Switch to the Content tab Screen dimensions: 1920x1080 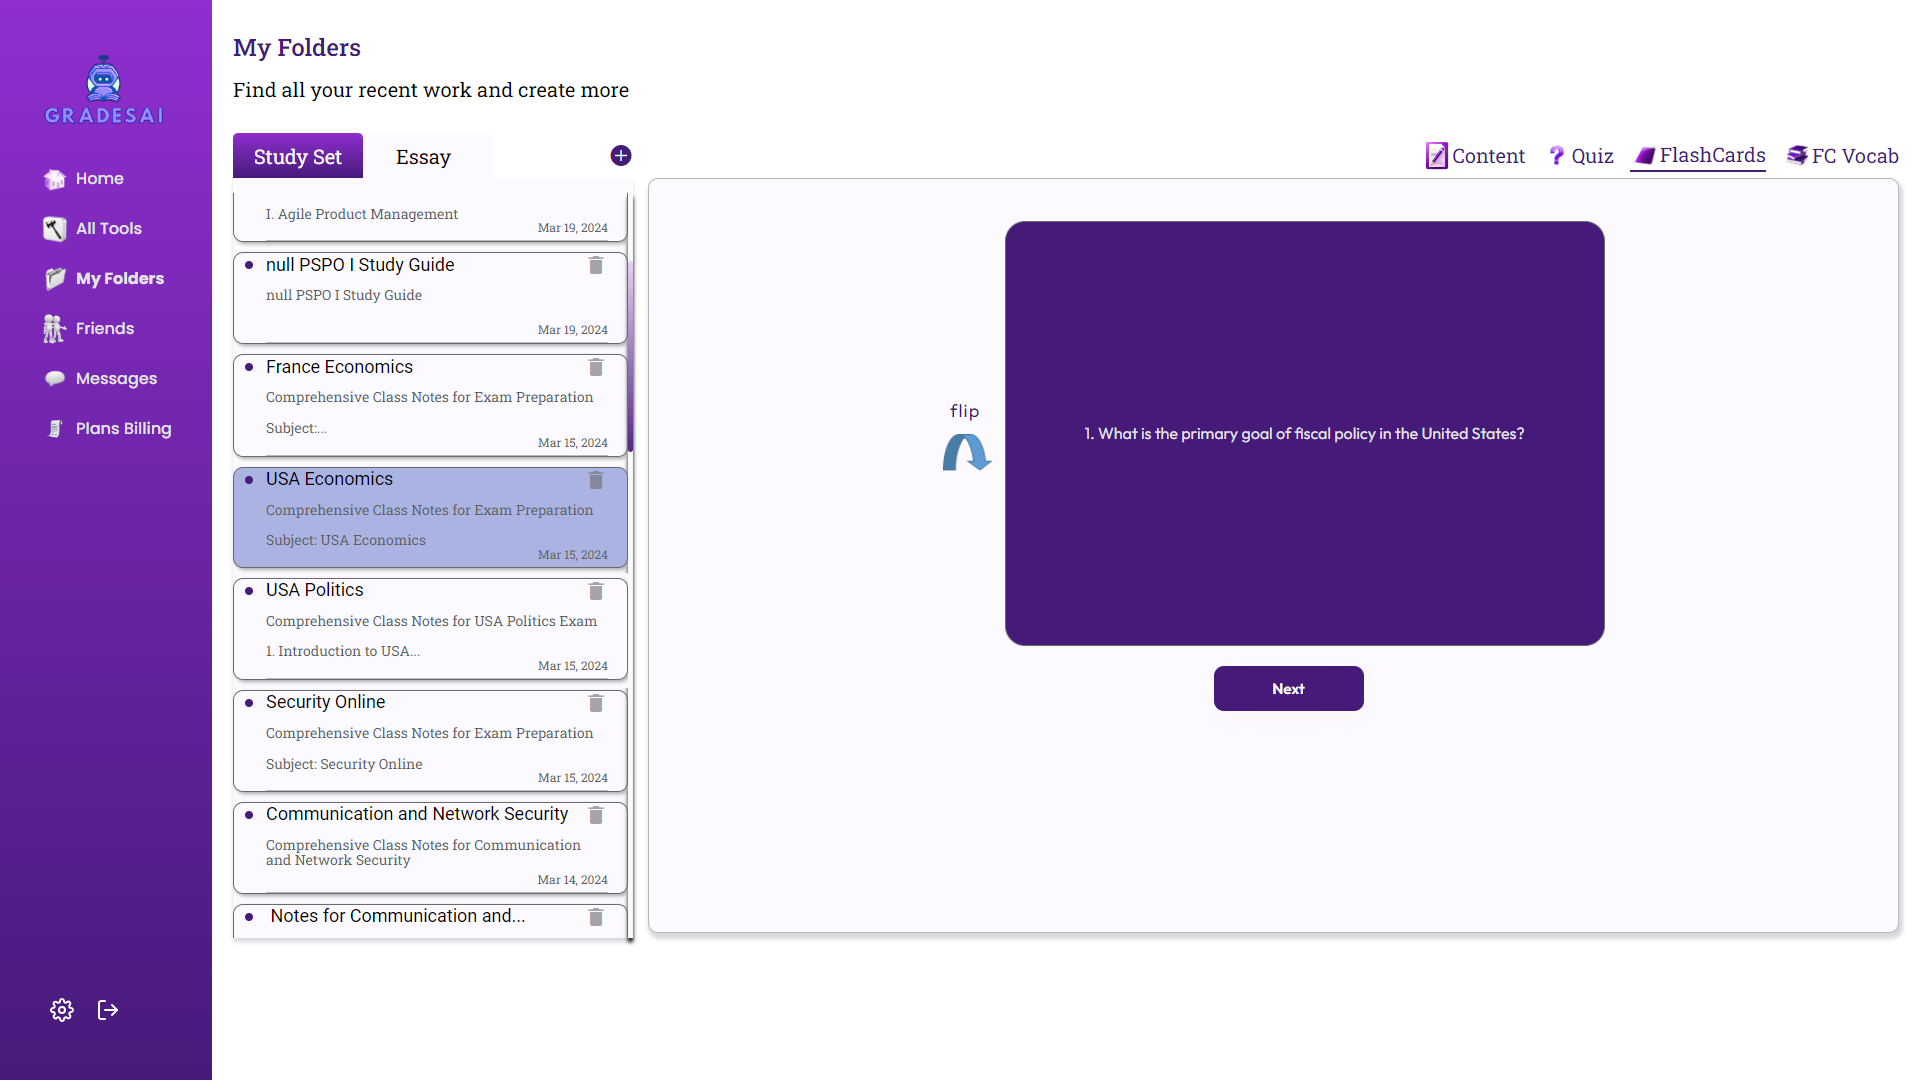pos(1476,156)
